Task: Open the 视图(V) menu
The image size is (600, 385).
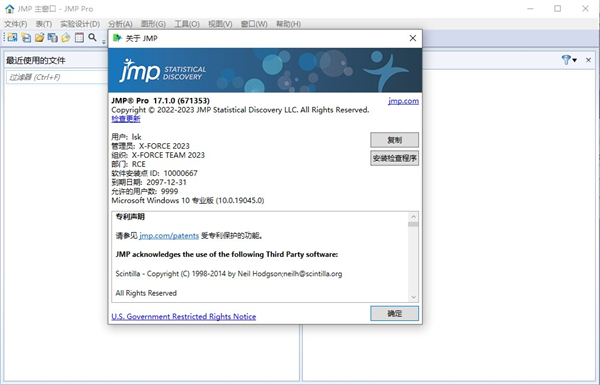Action: [x=220, y=24]
